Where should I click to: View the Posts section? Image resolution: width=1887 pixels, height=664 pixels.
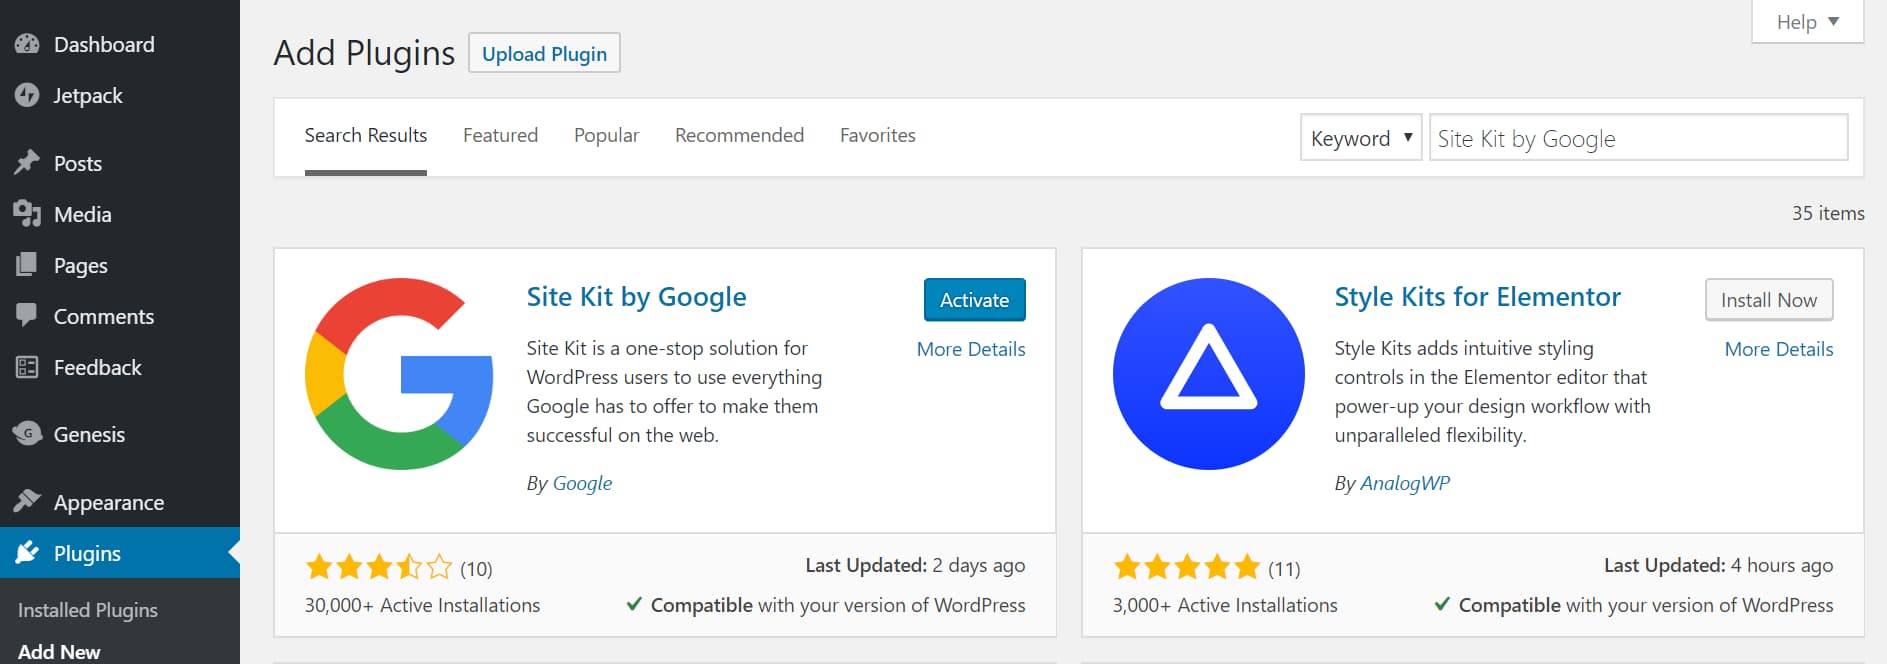[x=77, y=163]
